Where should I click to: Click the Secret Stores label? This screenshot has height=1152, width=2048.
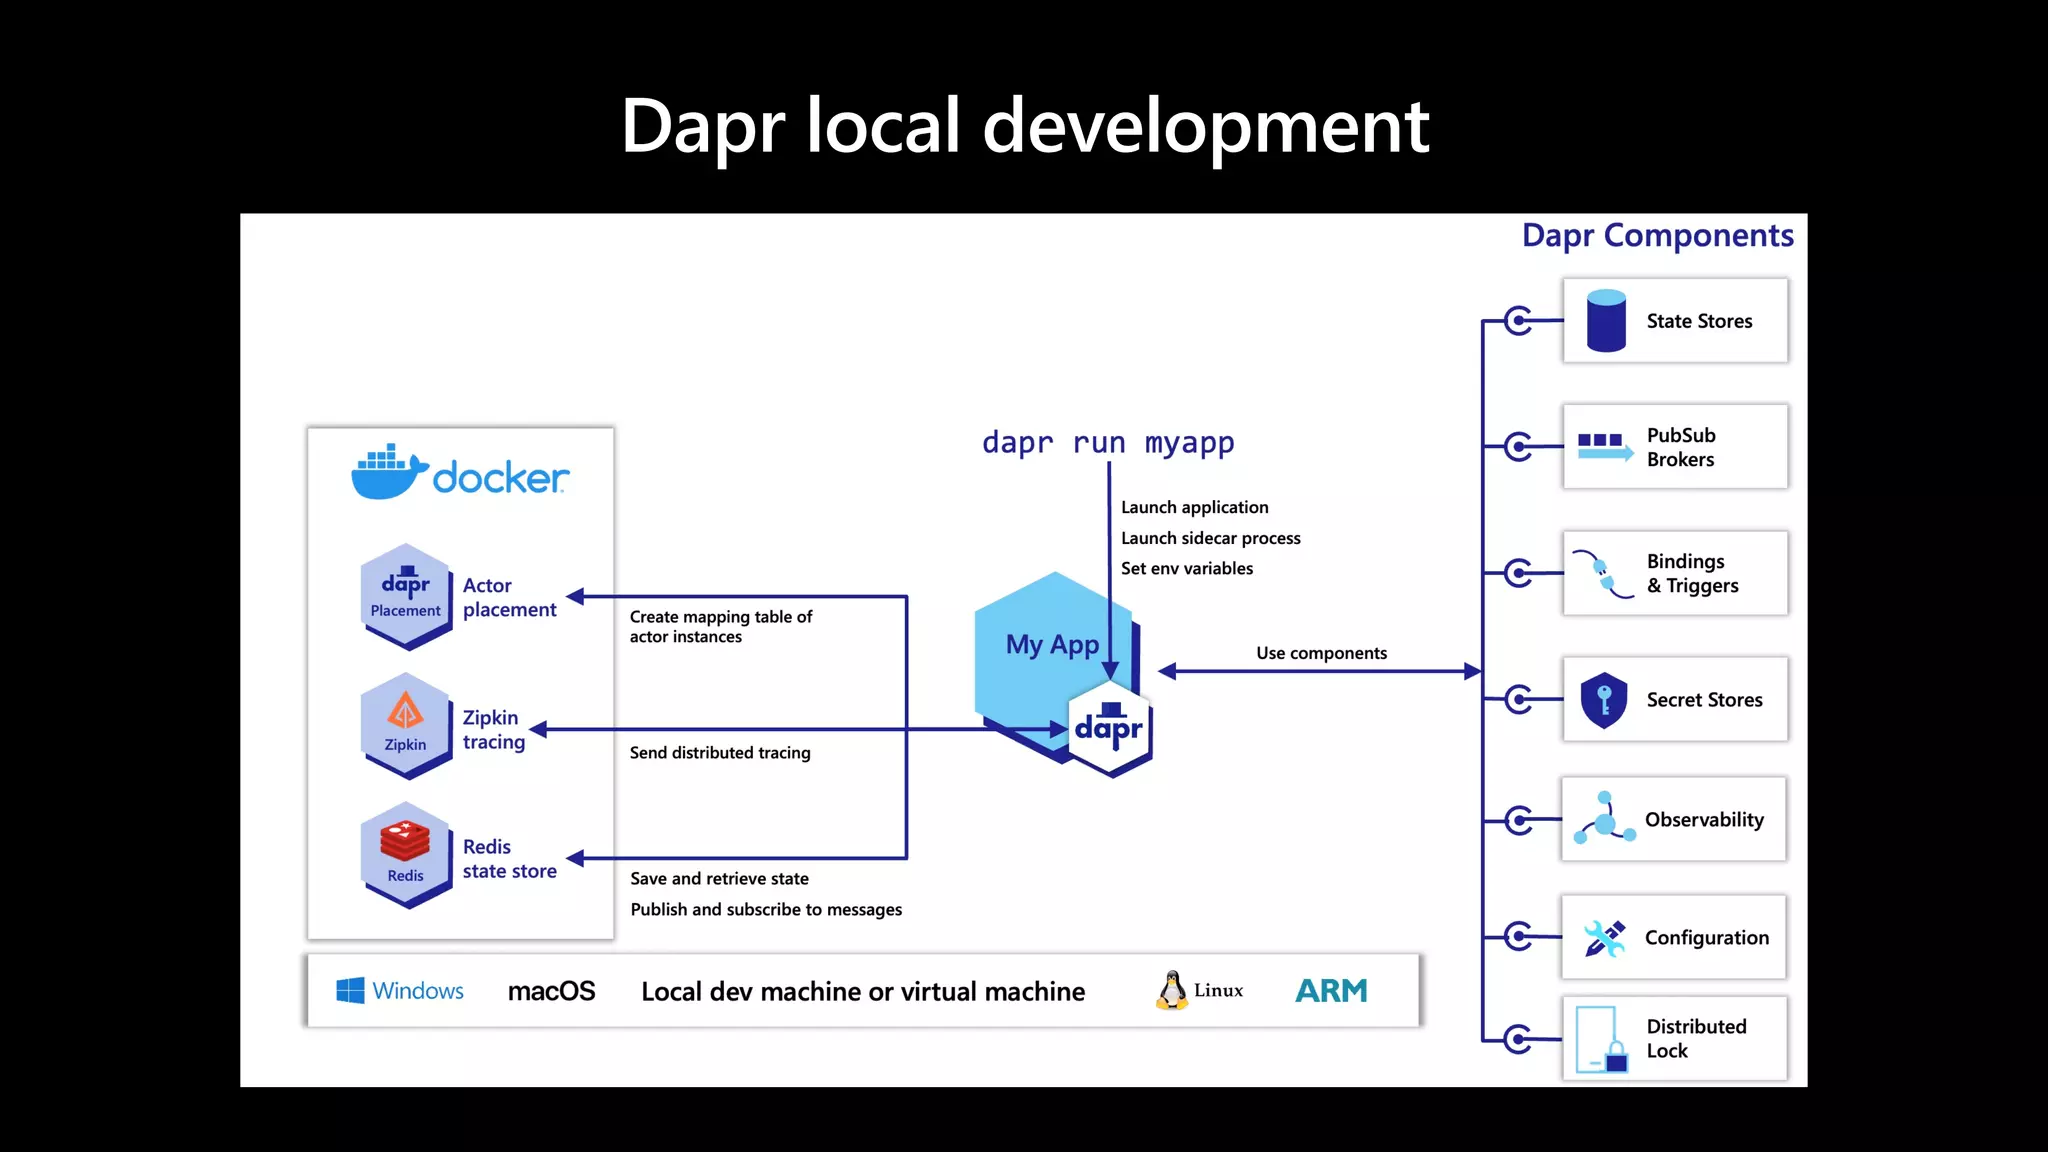1704,700
